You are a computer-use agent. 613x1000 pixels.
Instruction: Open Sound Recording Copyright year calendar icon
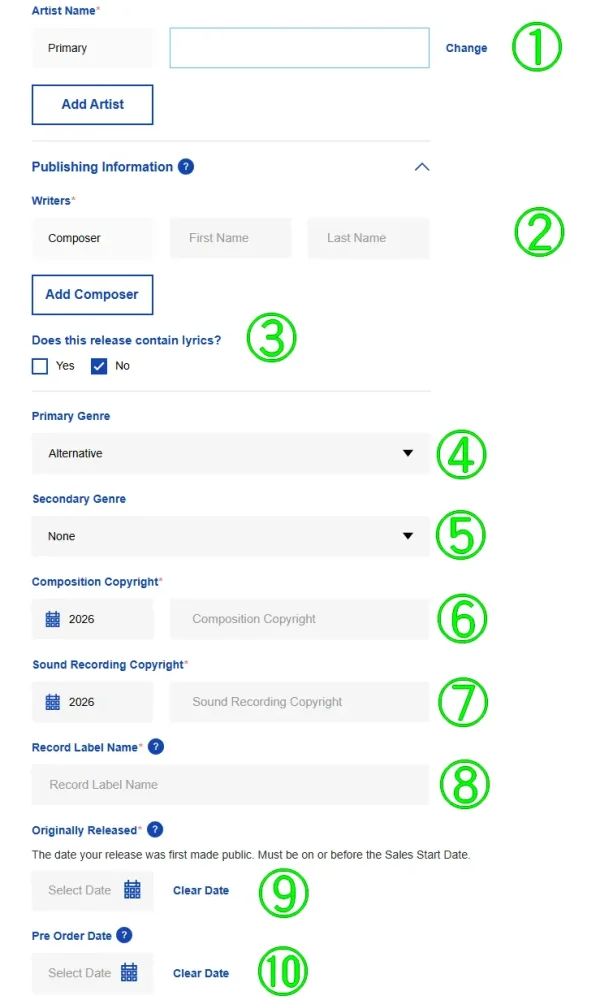53,702
